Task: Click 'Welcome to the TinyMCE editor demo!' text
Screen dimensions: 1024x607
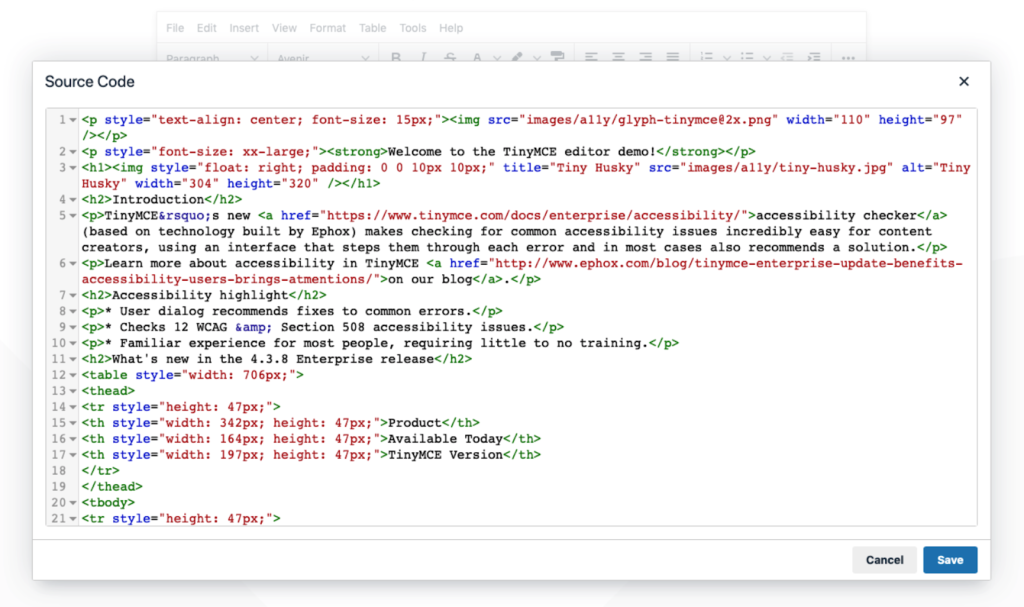Action: (522, 152)
